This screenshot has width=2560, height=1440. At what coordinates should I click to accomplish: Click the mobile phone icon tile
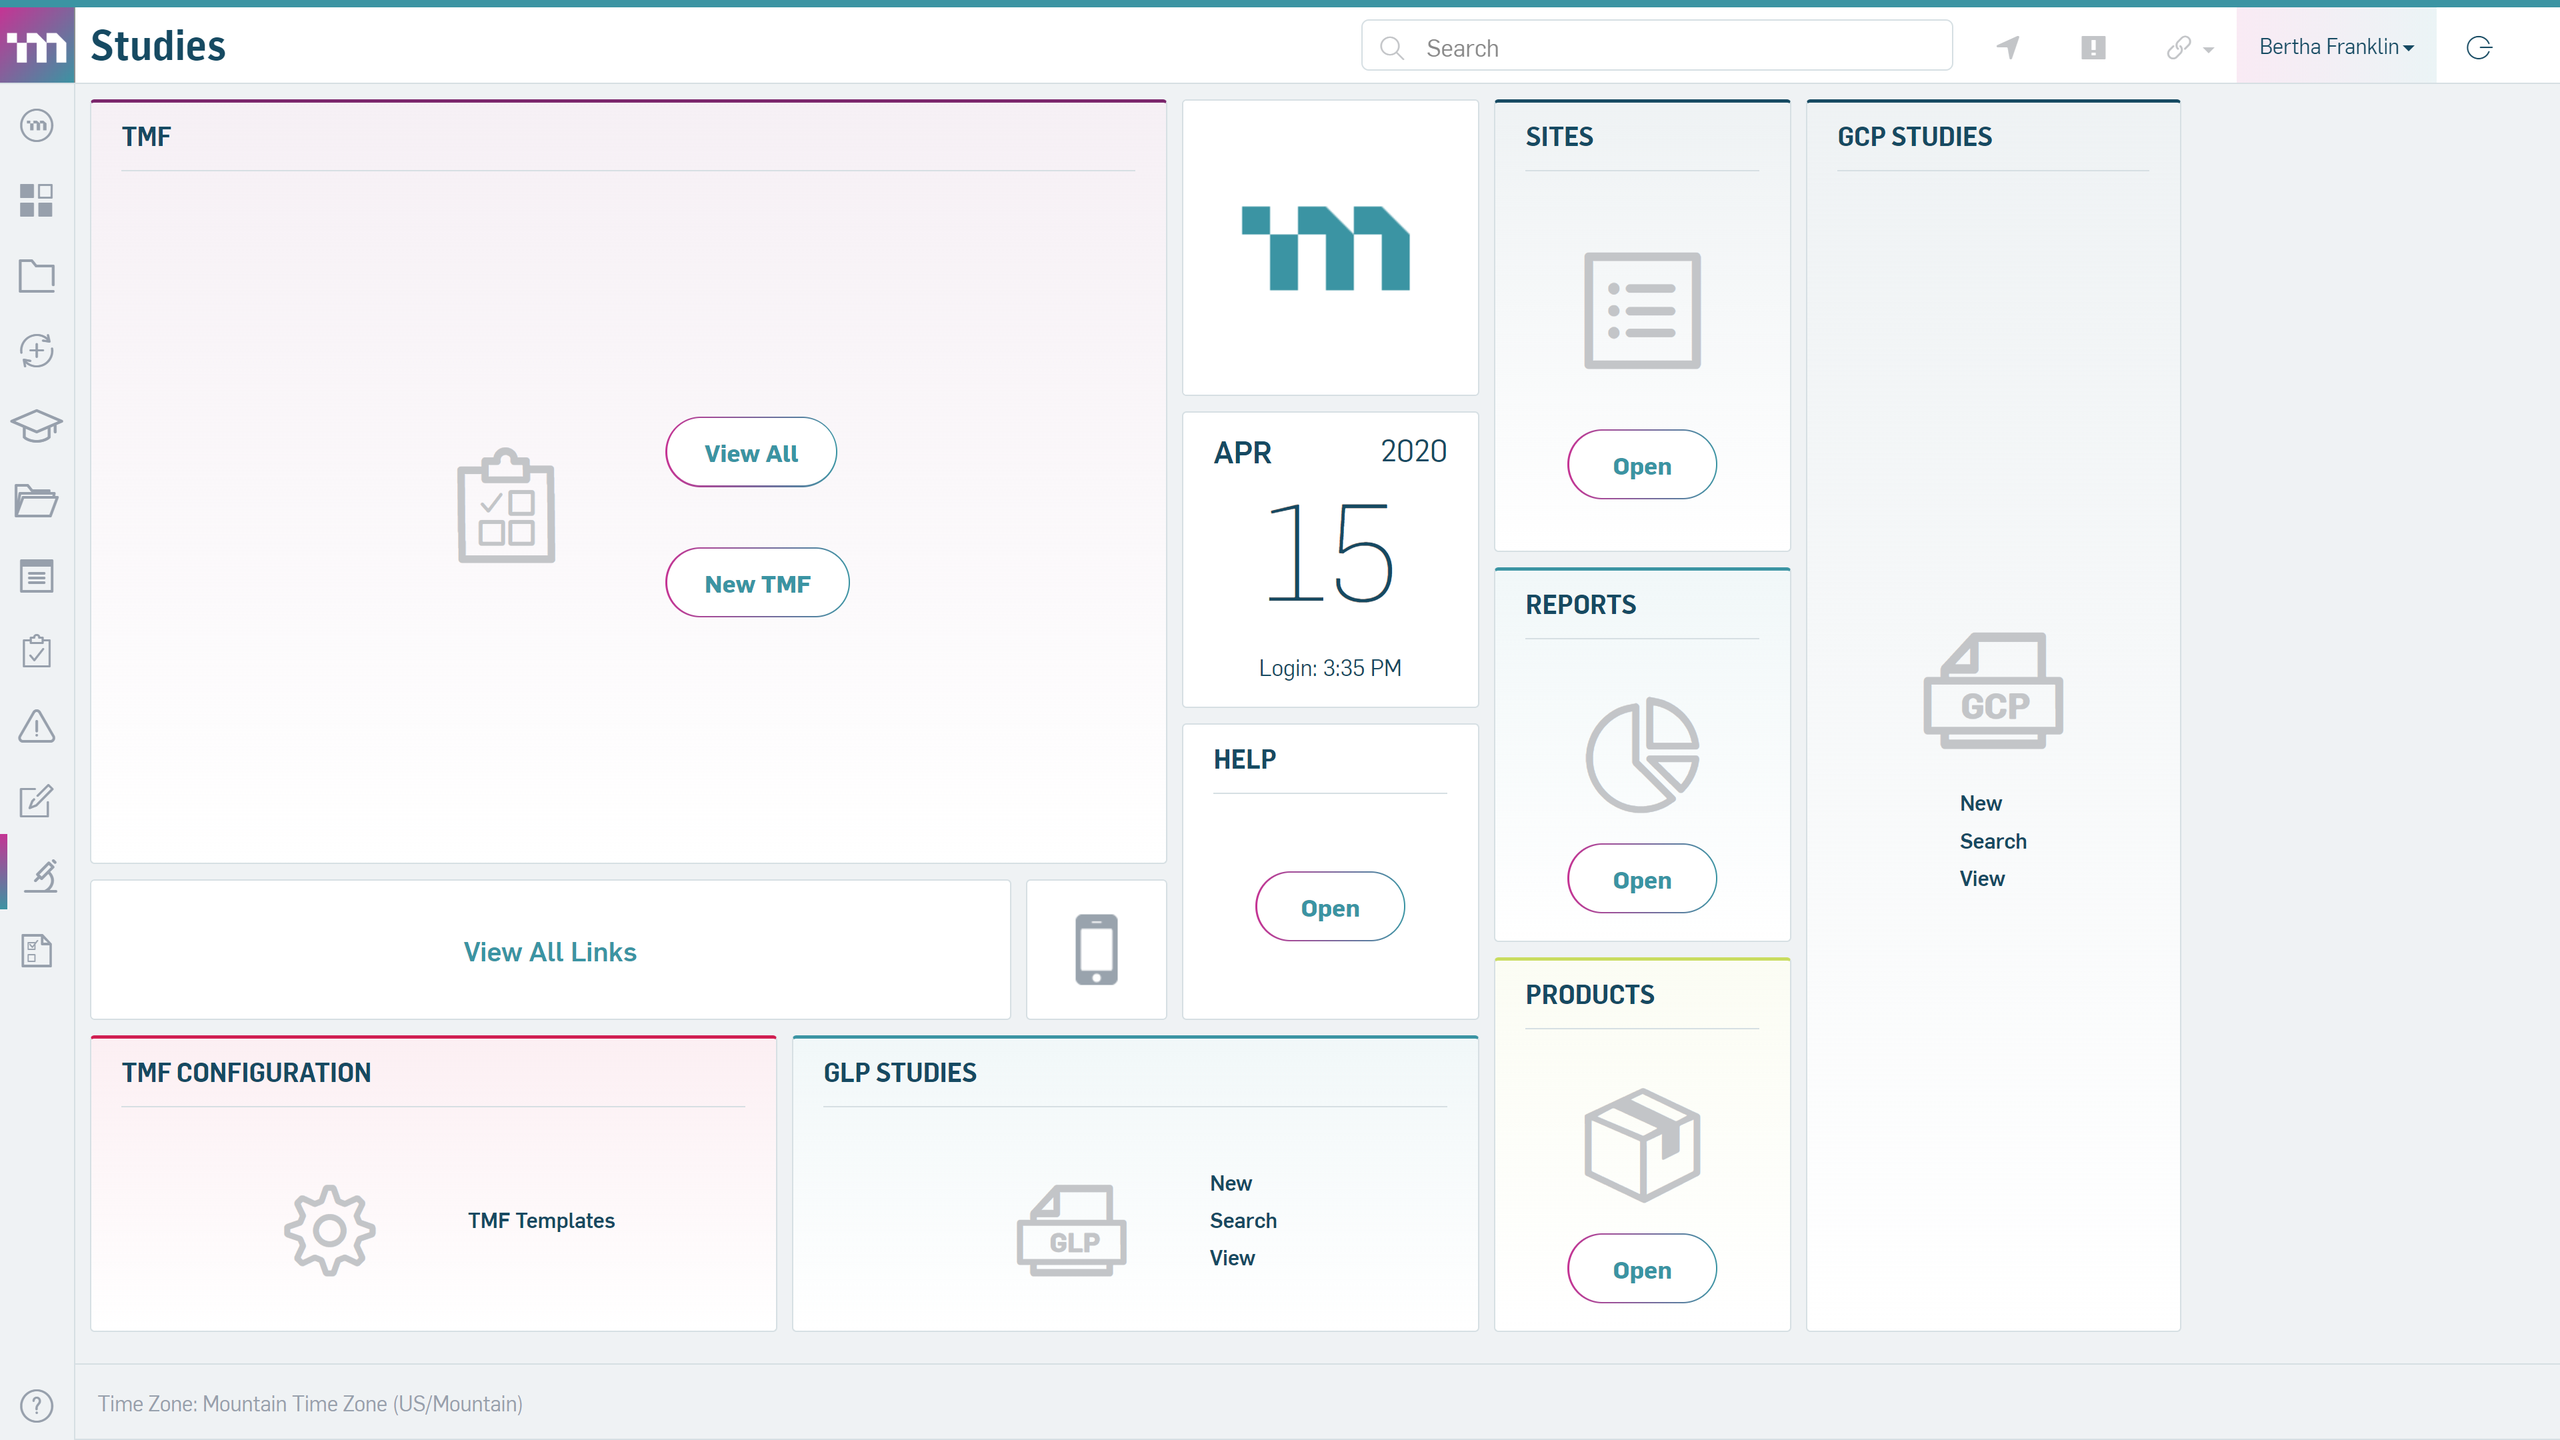pos(1096,950)
